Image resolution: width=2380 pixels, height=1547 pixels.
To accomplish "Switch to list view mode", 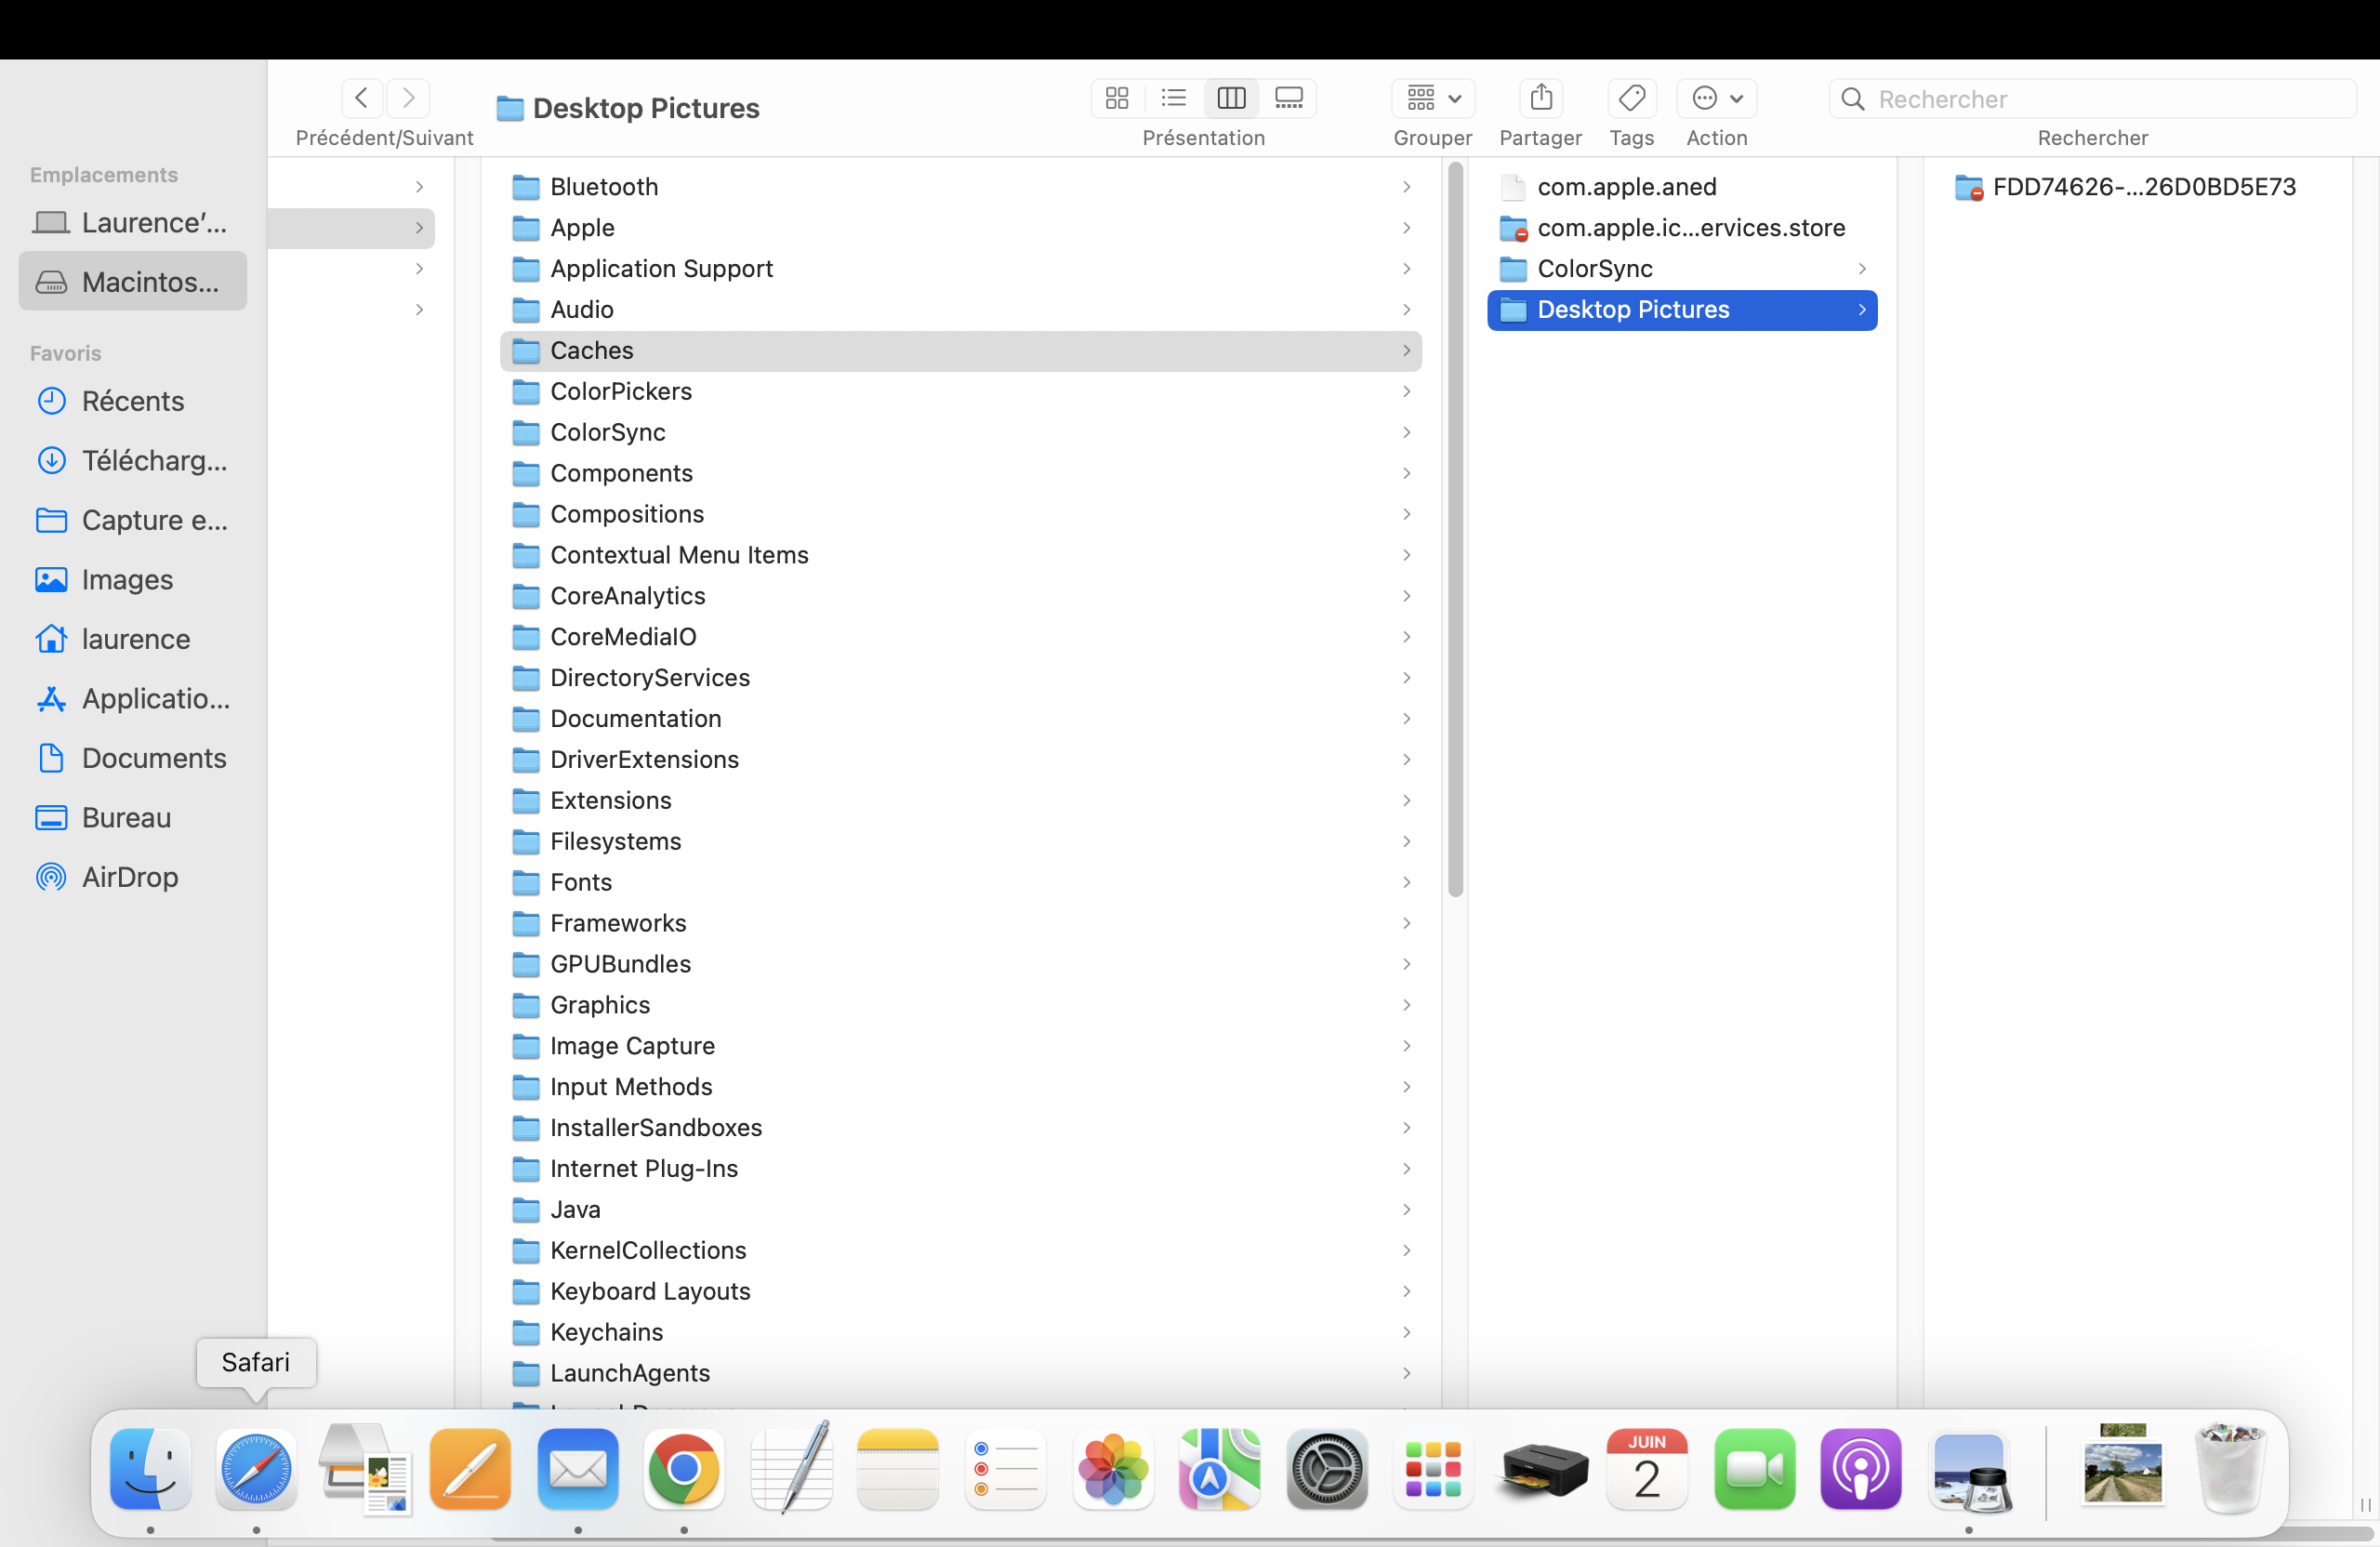I will tap(1174, 98).
